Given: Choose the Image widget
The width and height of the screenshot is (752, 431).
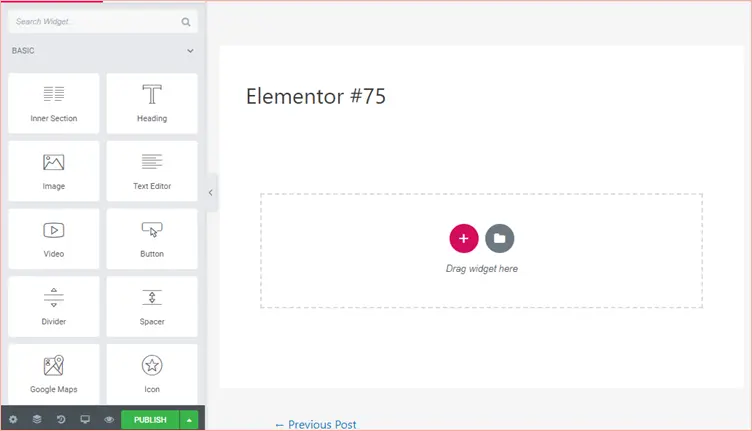Looking at the screenshot, I should click(54, 170).
